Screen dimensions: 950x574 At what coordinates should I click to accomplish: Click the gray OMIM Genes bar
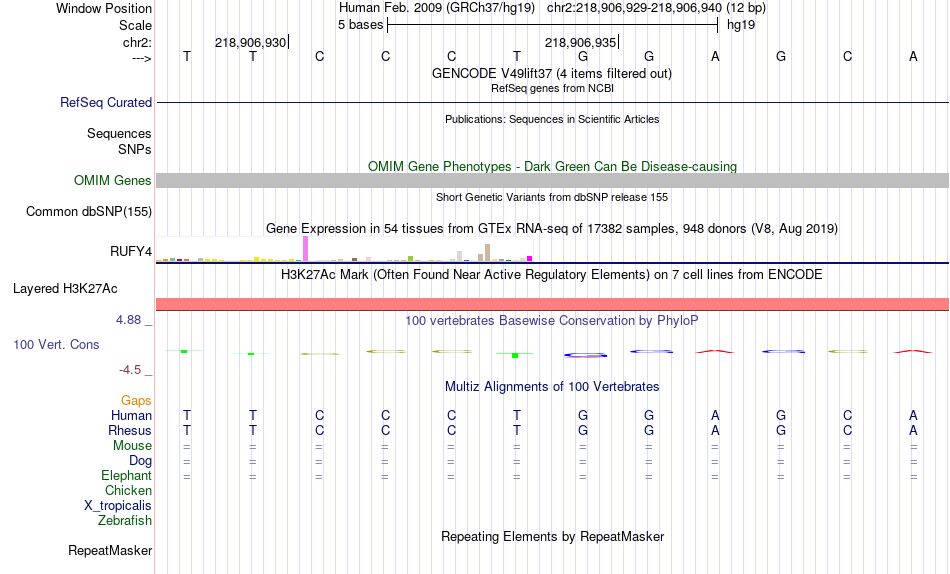[x=553, y=181]
